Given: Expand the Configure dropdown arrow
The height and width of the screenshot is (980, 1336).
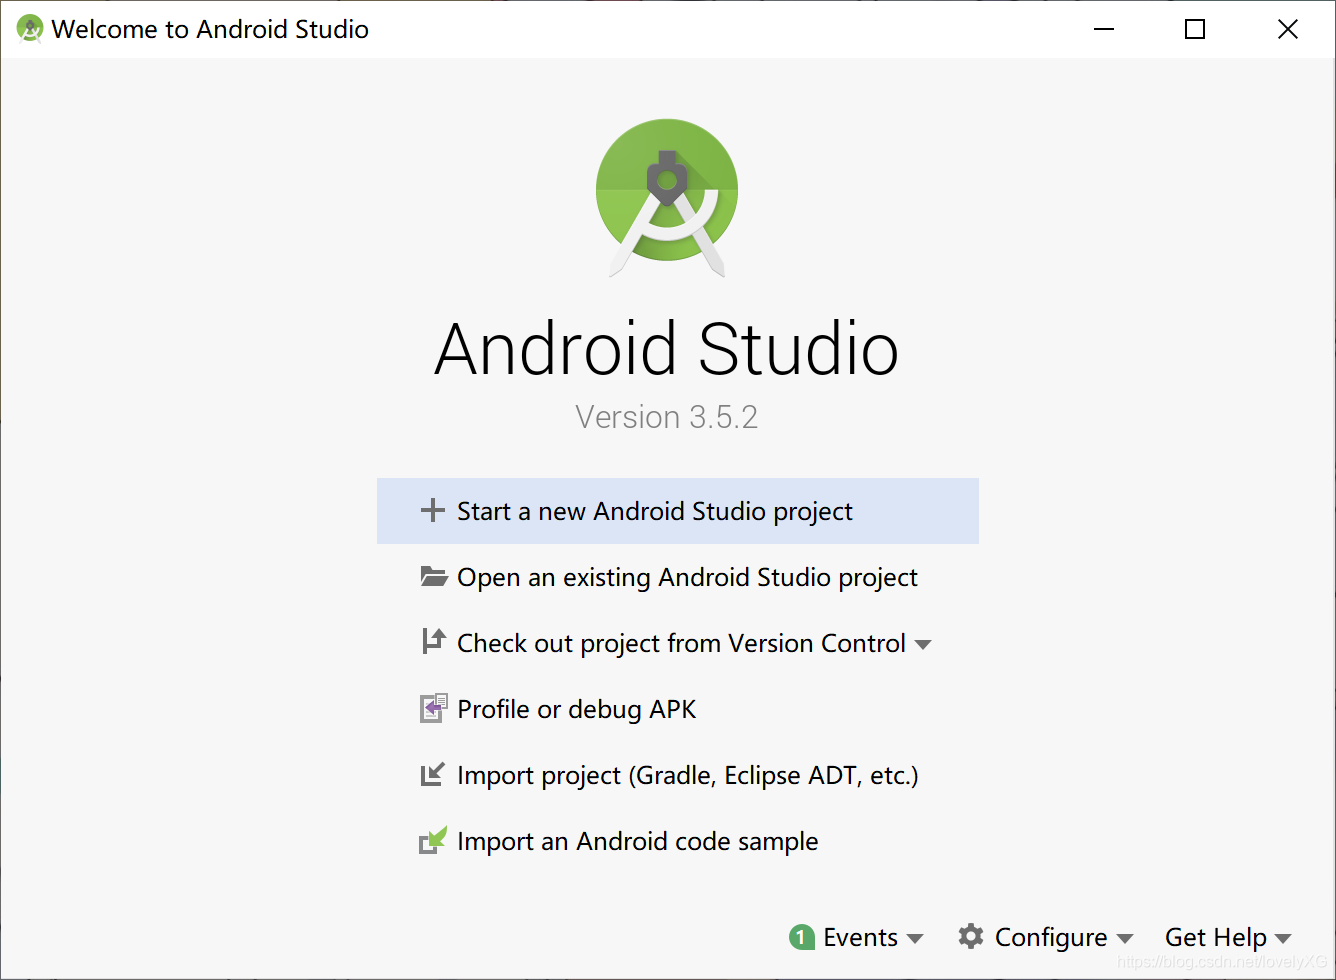Looking at the screenshot, I should 1124,939.
